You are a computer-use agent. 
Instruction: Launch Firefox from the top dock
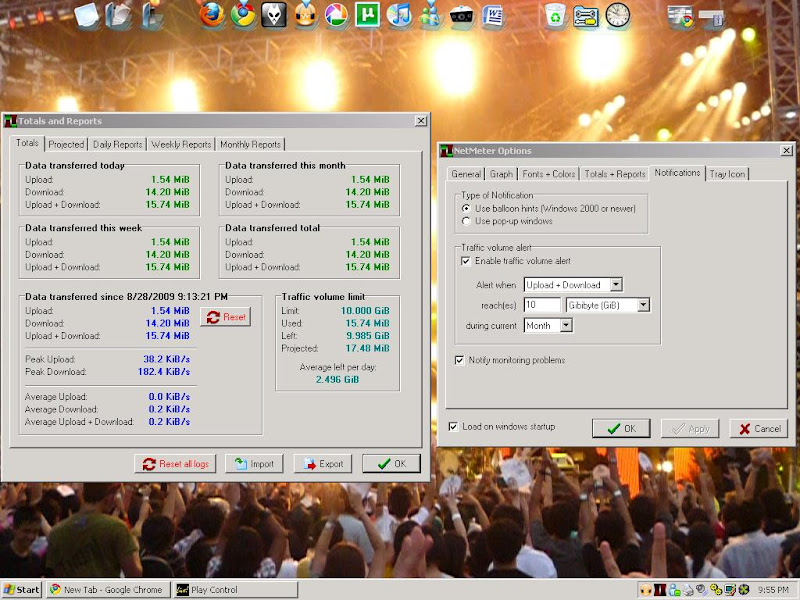coord(211,15)
